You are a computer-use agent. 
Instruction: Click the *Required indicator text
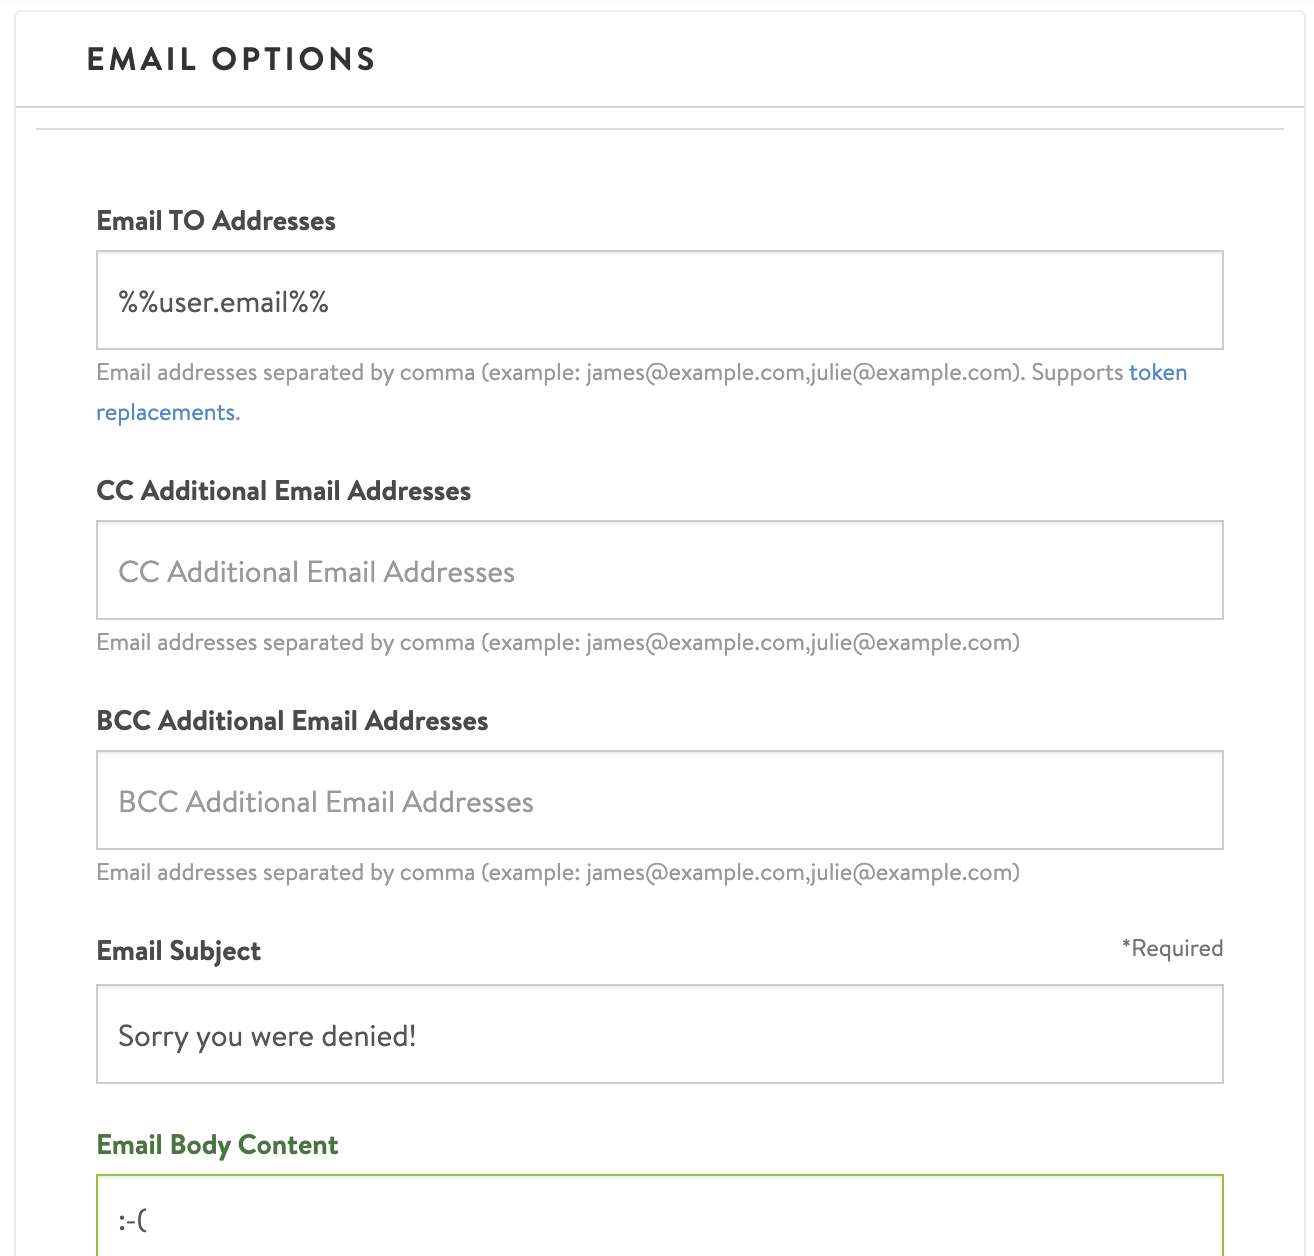1172,948
